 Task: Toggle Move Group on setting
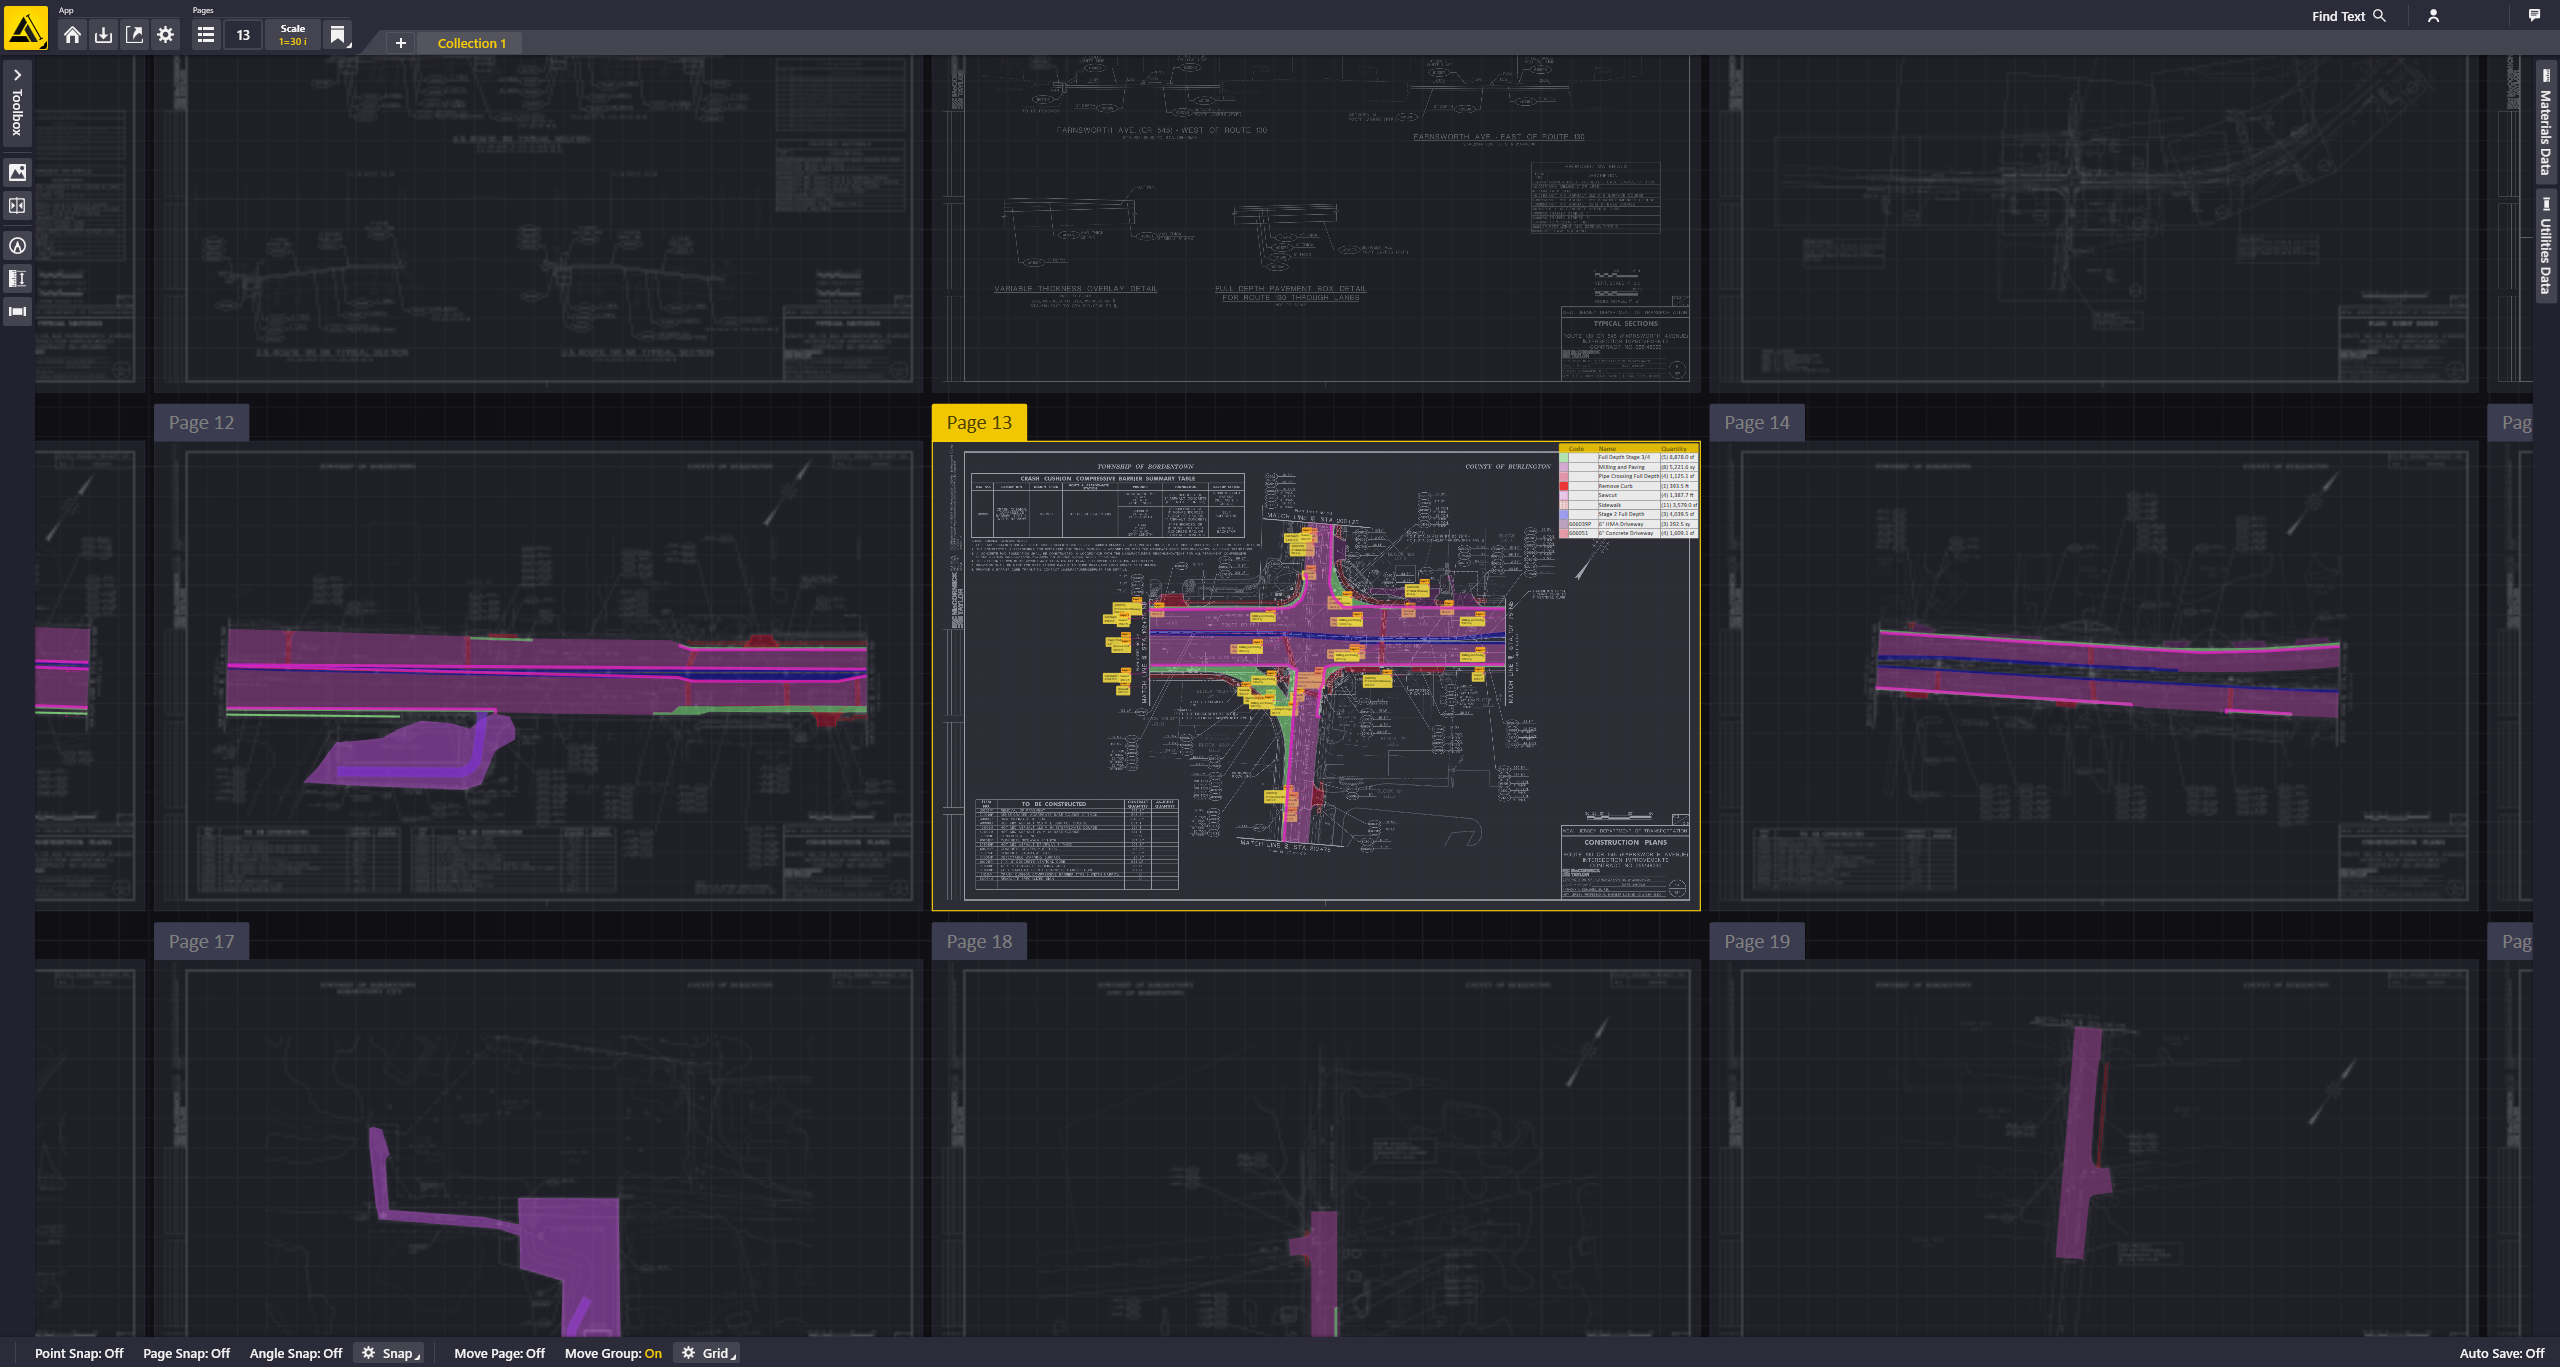pos(612,1353)
